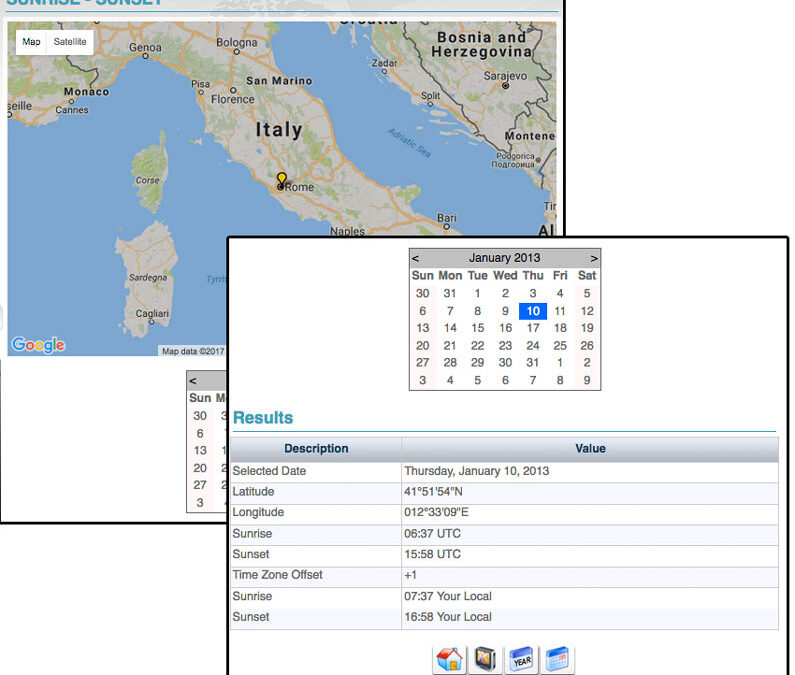Click '16:58 Your Local' sunset value

coord(448,617)
